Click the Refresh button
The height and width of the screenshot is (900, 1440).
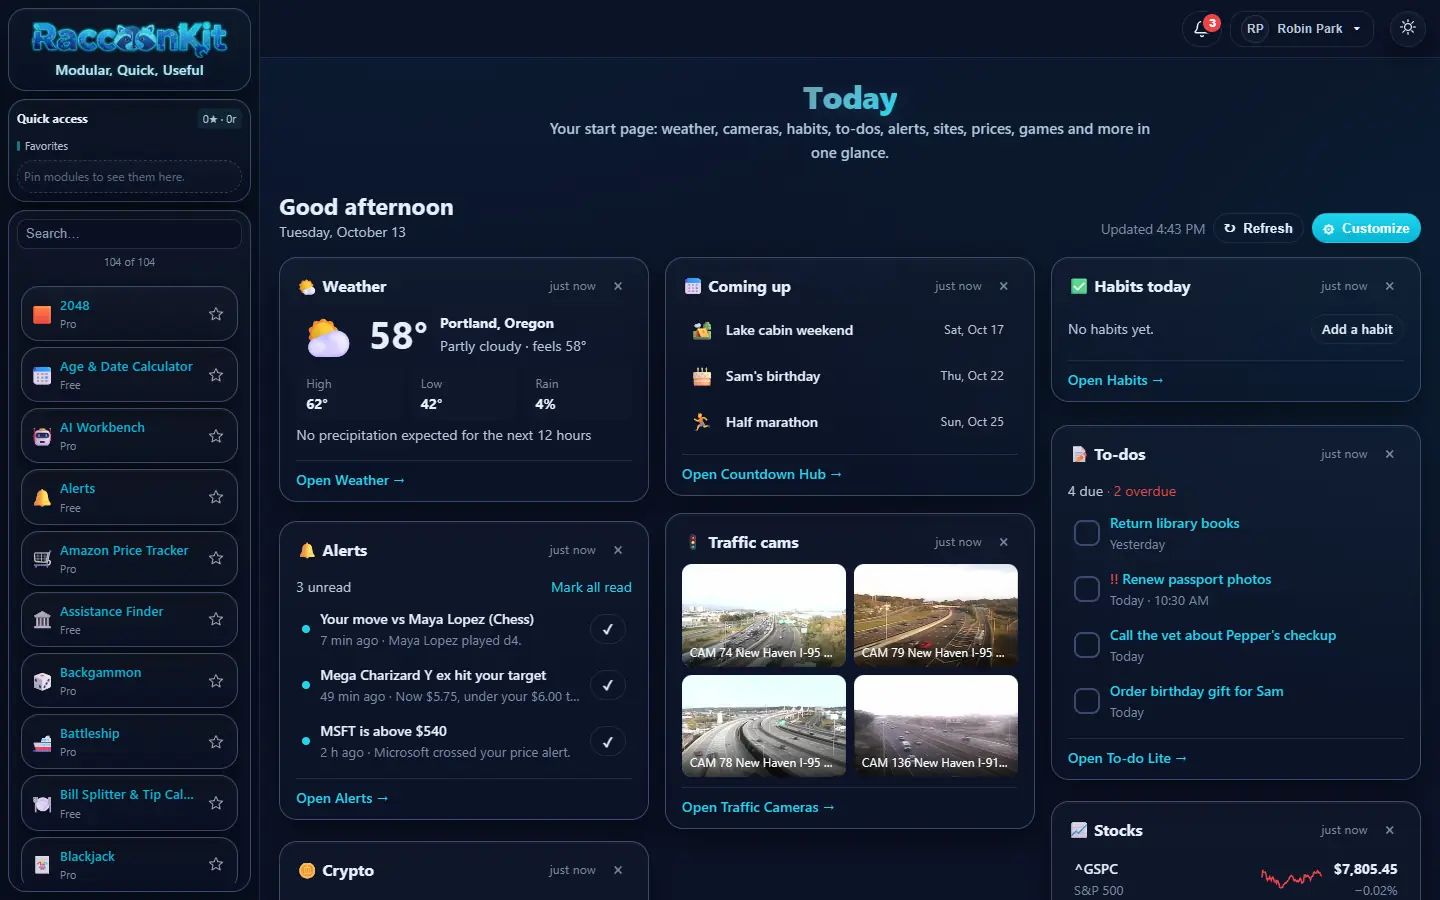[1258, 228]
